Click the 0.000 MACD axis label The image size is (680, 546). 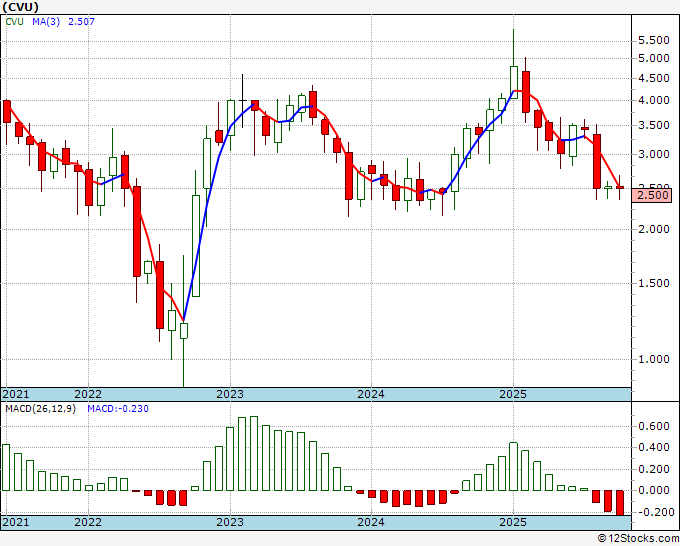click(654, 491)
